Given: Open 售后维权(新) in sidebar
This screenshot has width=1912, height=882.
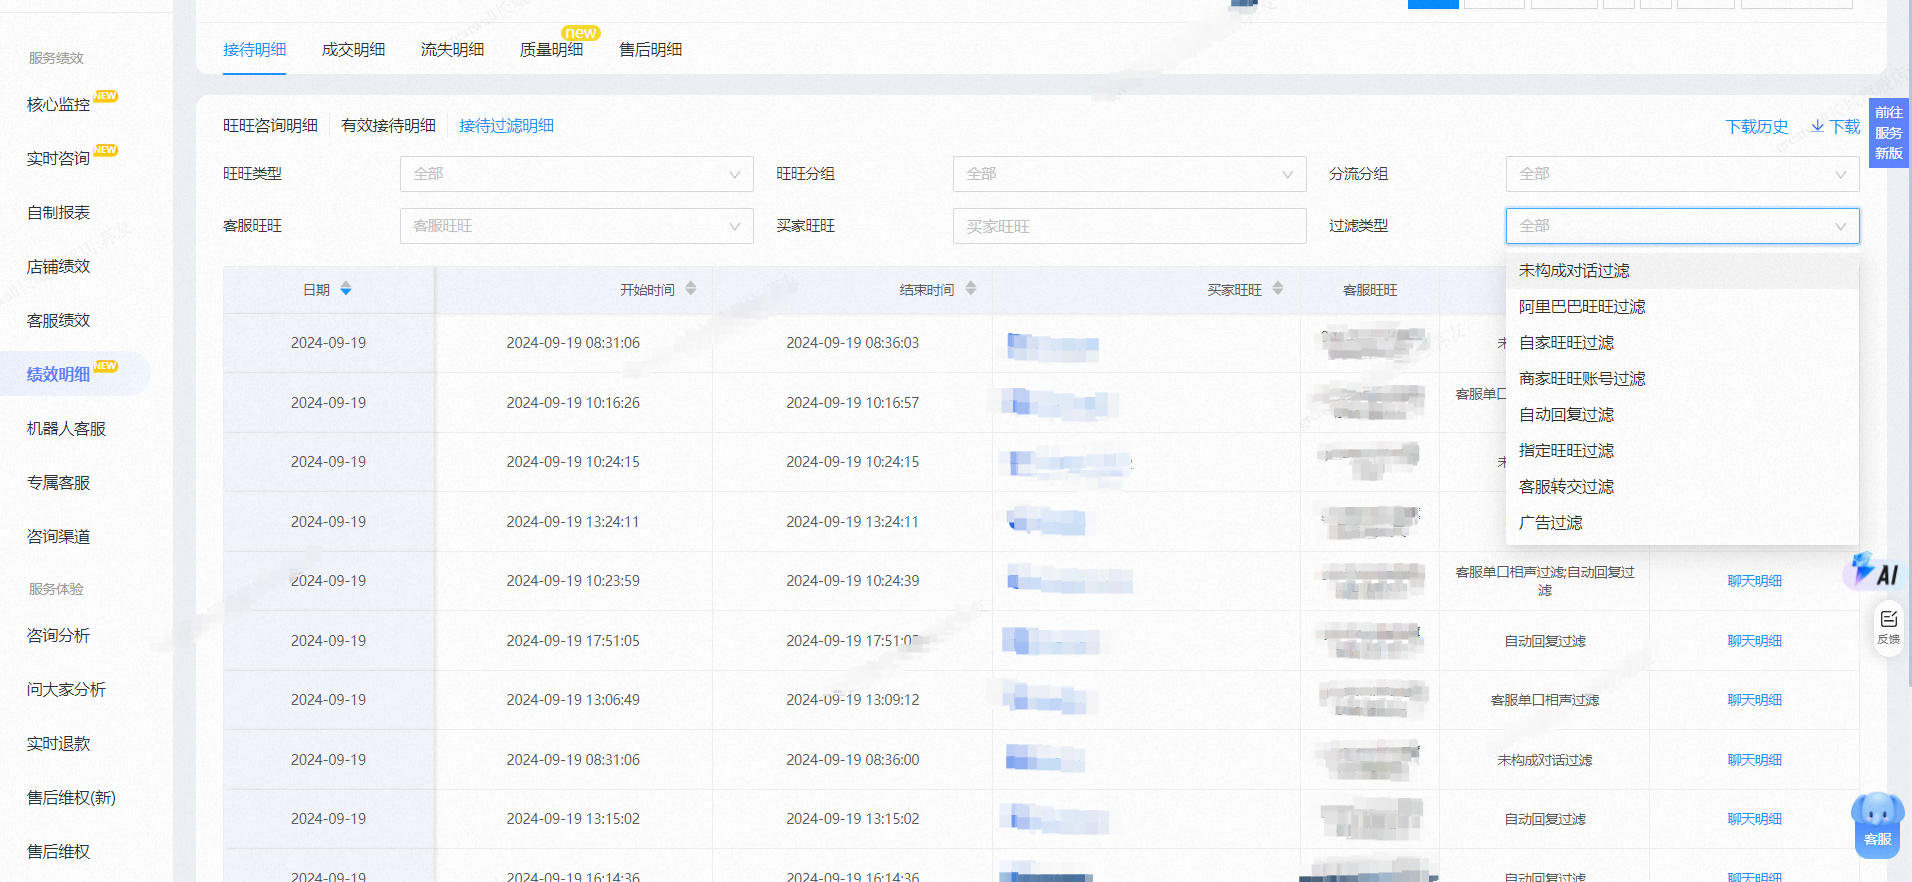Looking at the screenshot, I should [71, 798].
